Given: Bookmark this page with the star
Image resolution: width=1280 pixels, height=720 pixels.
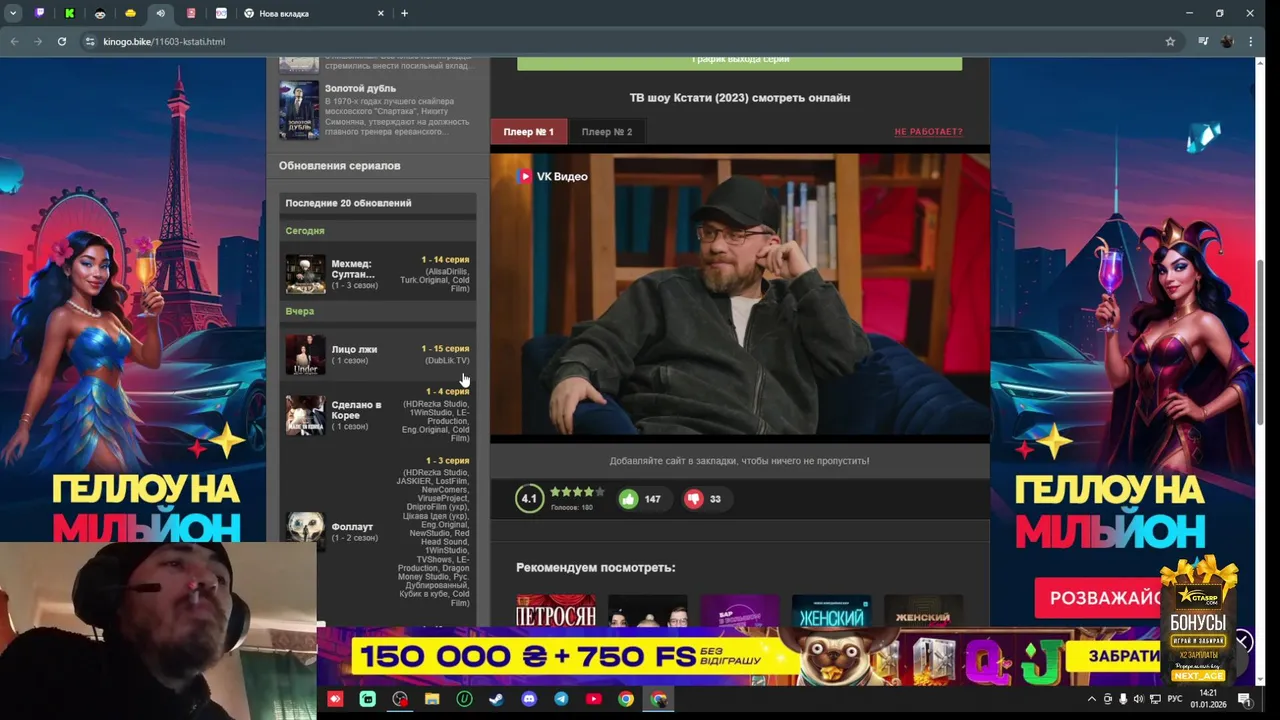Looking at the screenshot, I should (1170, 41).
